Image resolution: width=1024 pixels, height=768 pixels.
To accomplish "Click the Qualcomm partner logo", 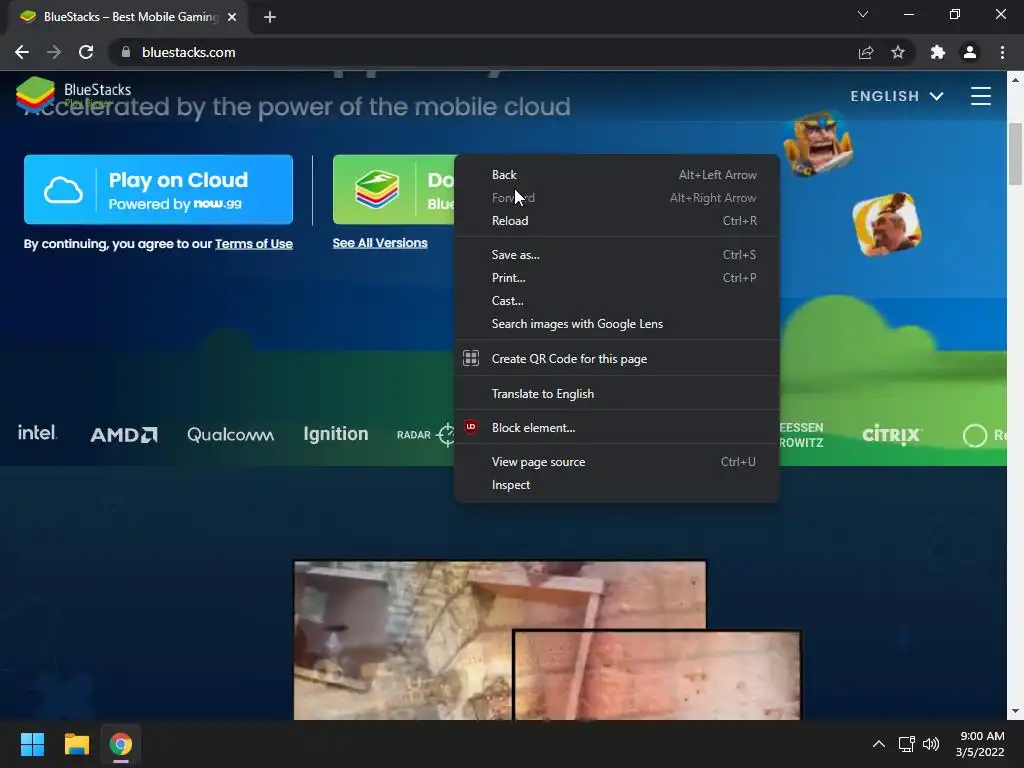I will [x=231, y=435].
